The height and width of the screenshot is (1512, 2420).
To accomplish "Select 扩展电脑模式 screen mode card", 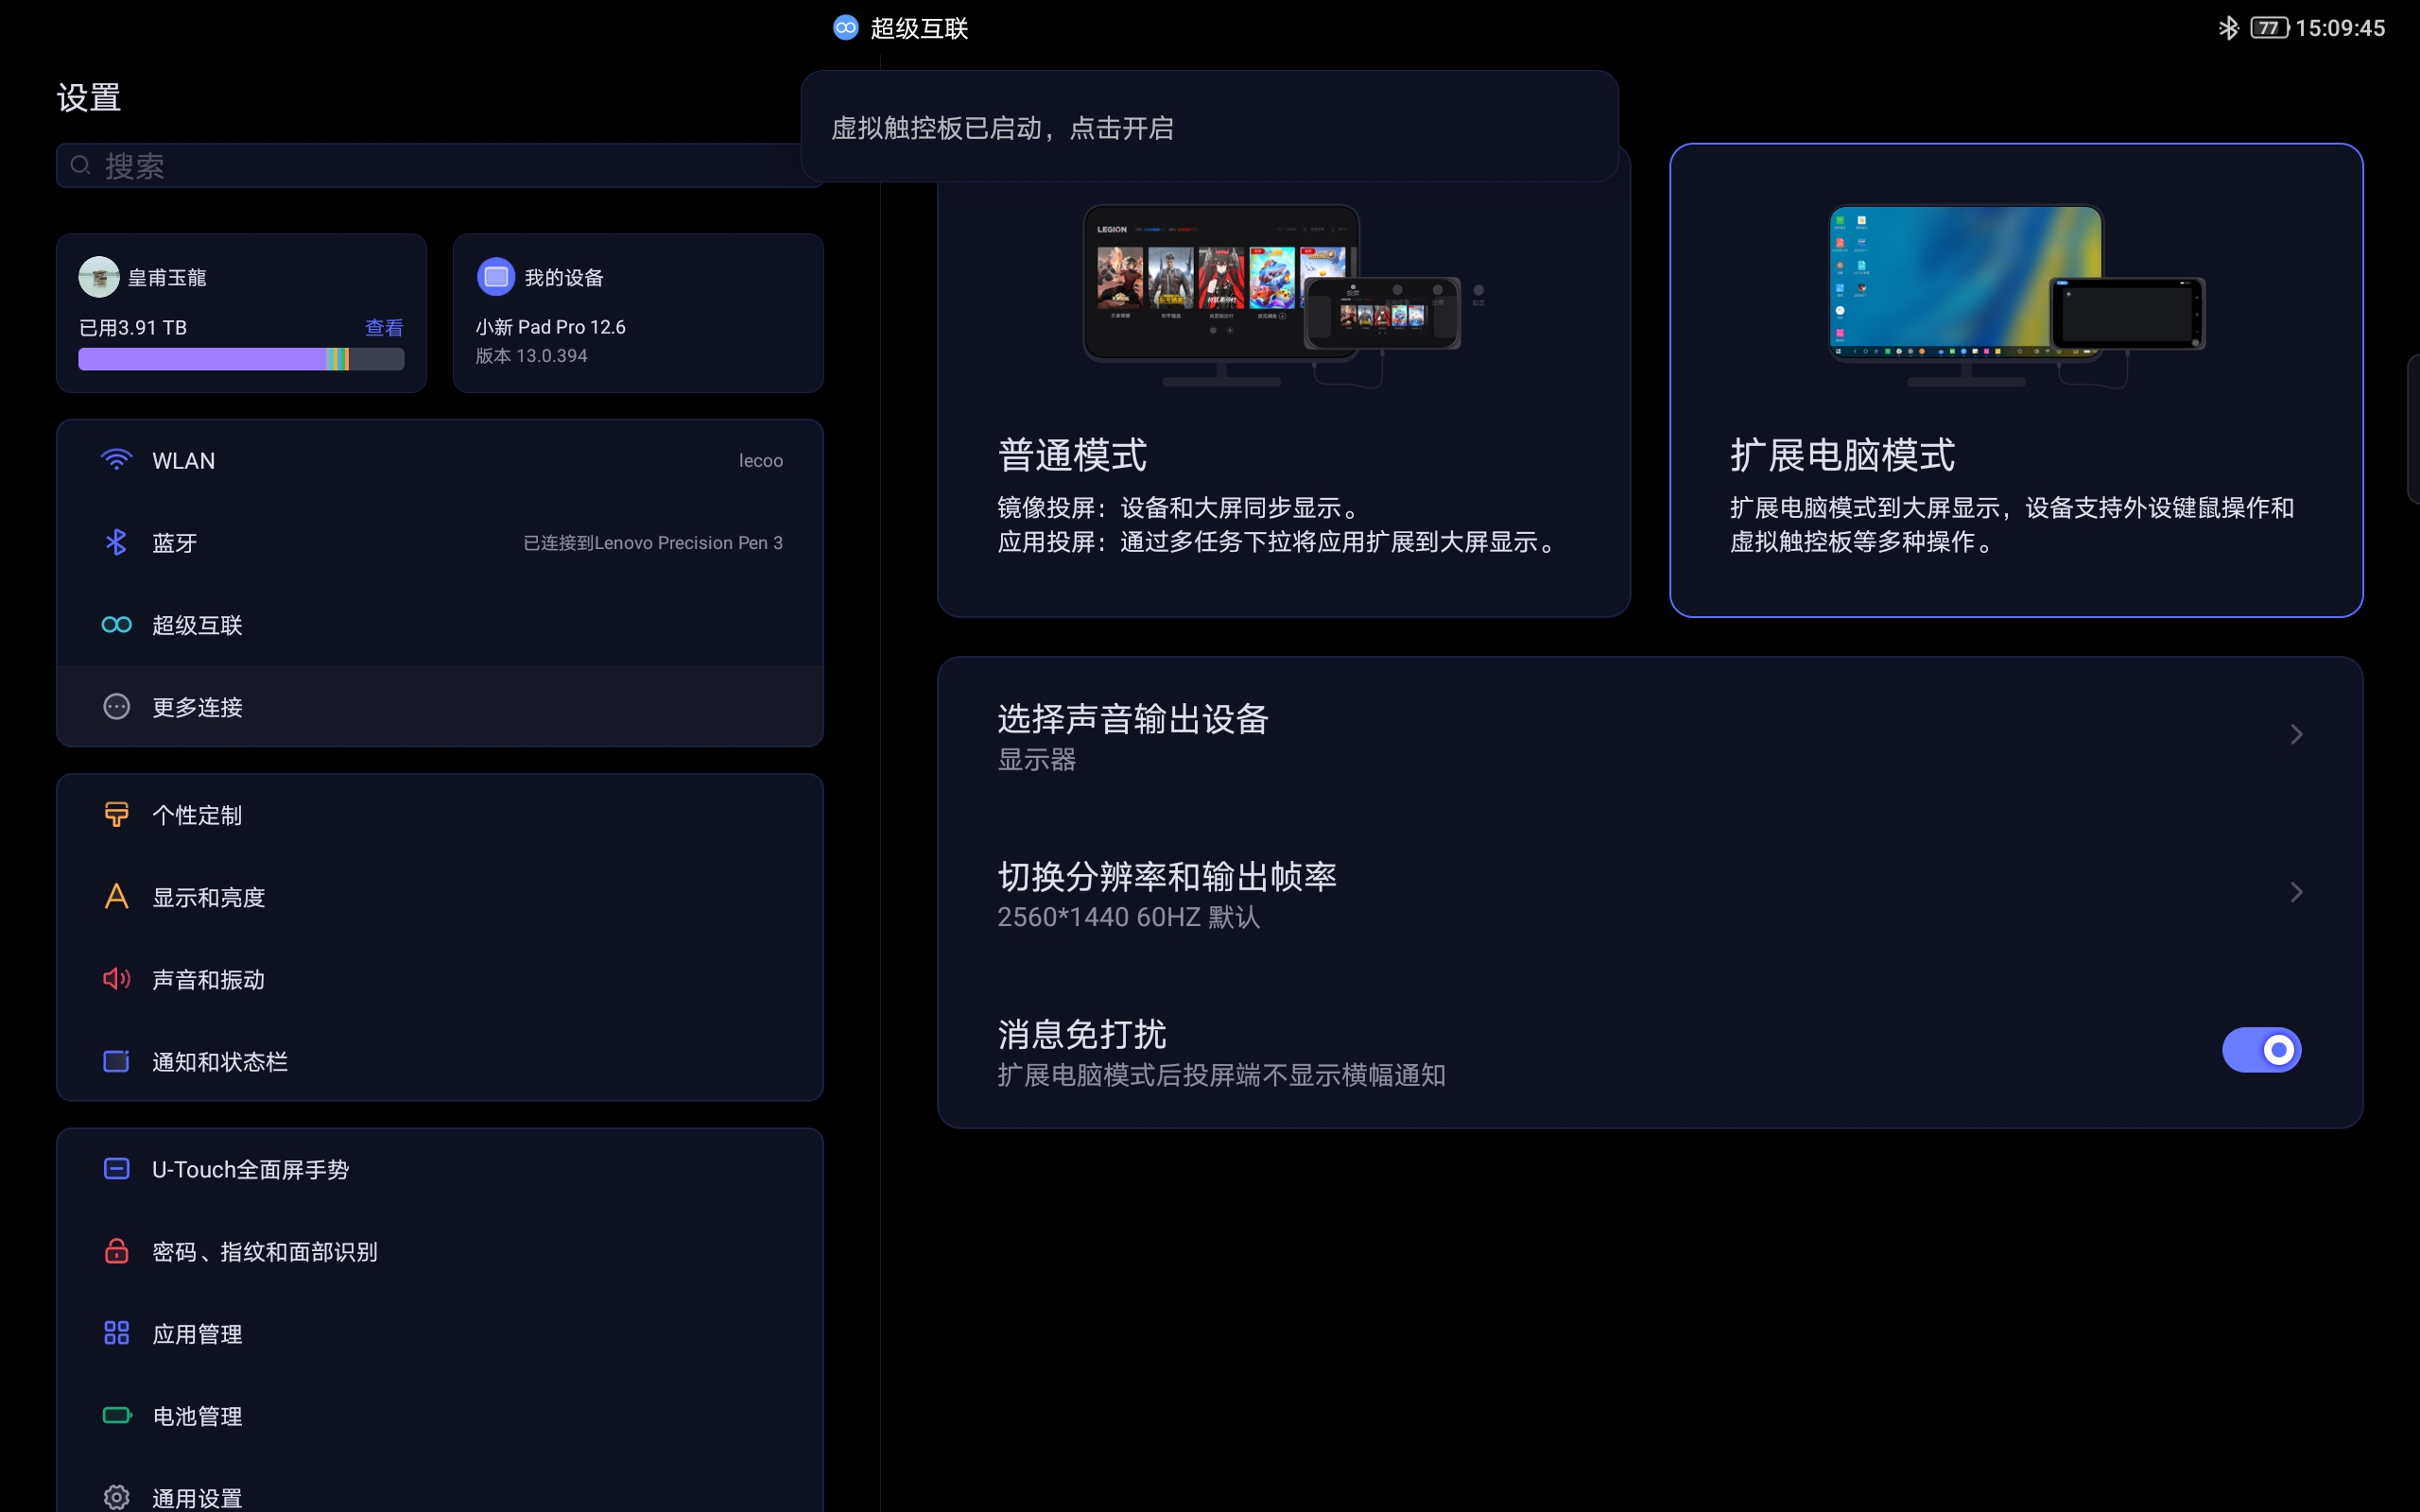I will coord(2017,380).
